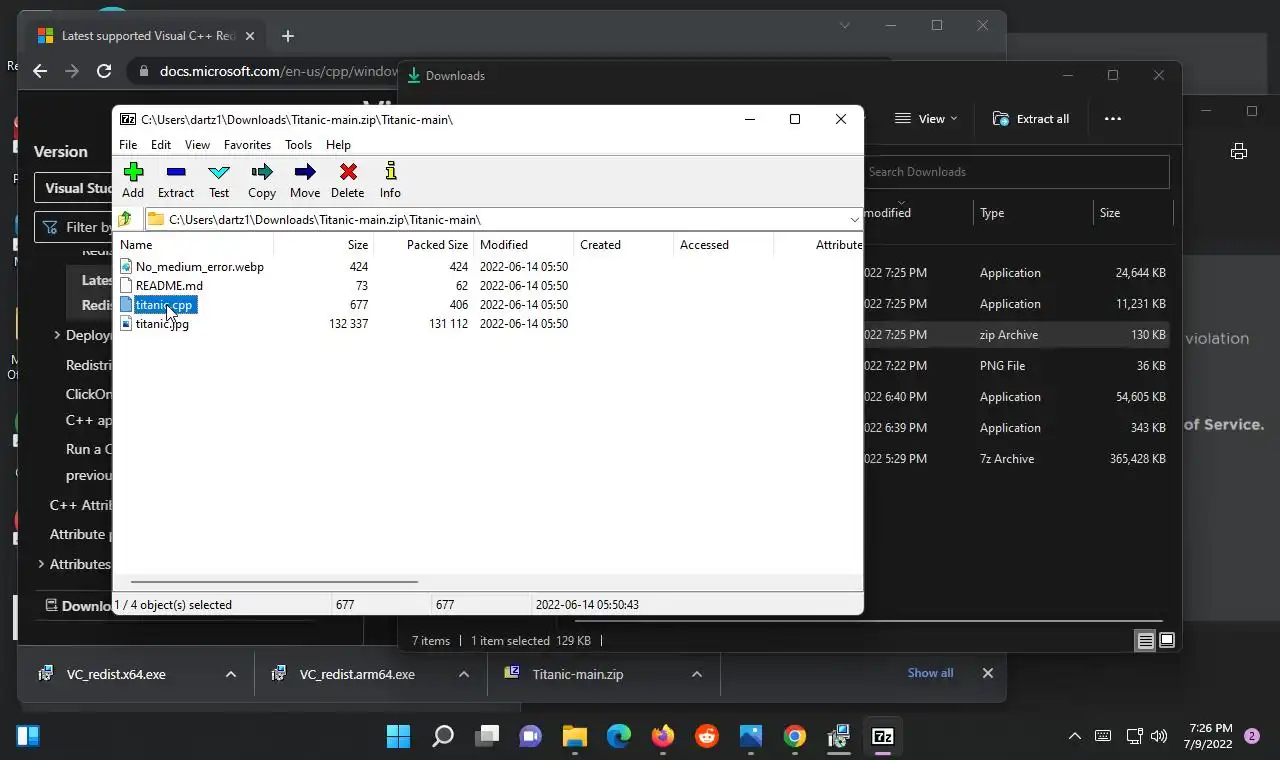This screenshot has height=760, width=1280.
Task: Sort by the Type column in Explorer
Action: click(992, 213)
